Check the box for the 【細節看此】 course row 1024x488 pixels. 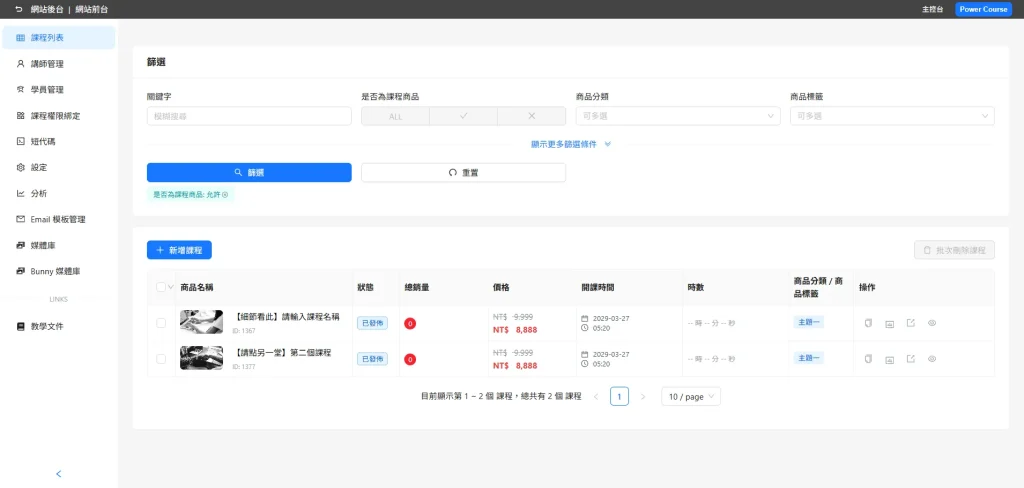tap(161, 323)
